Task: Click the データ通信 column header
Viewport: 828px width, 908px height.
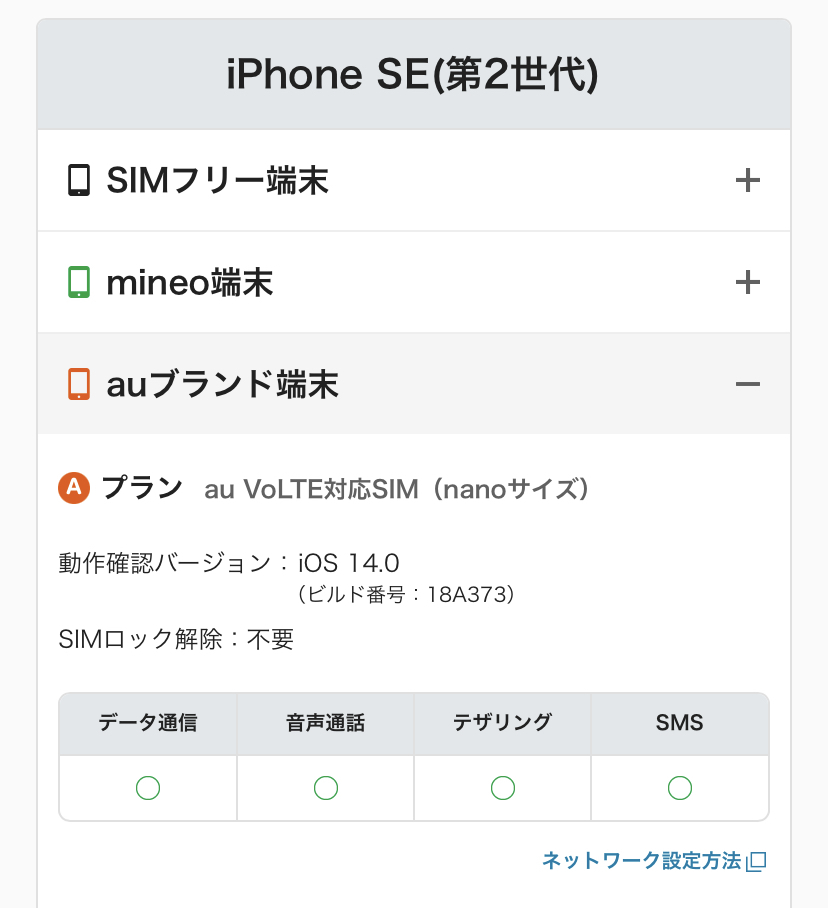Action: pyautogui.click(x=148, y=723)
